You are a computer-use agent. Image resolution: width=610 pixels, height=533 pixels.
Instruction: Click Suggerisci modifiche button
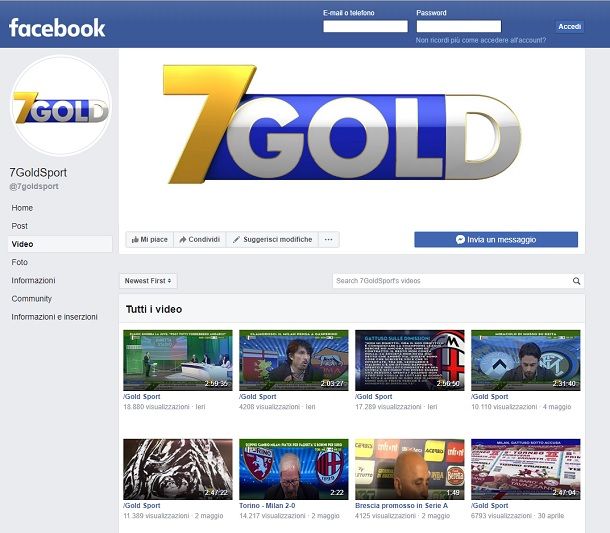coord(272,240)
